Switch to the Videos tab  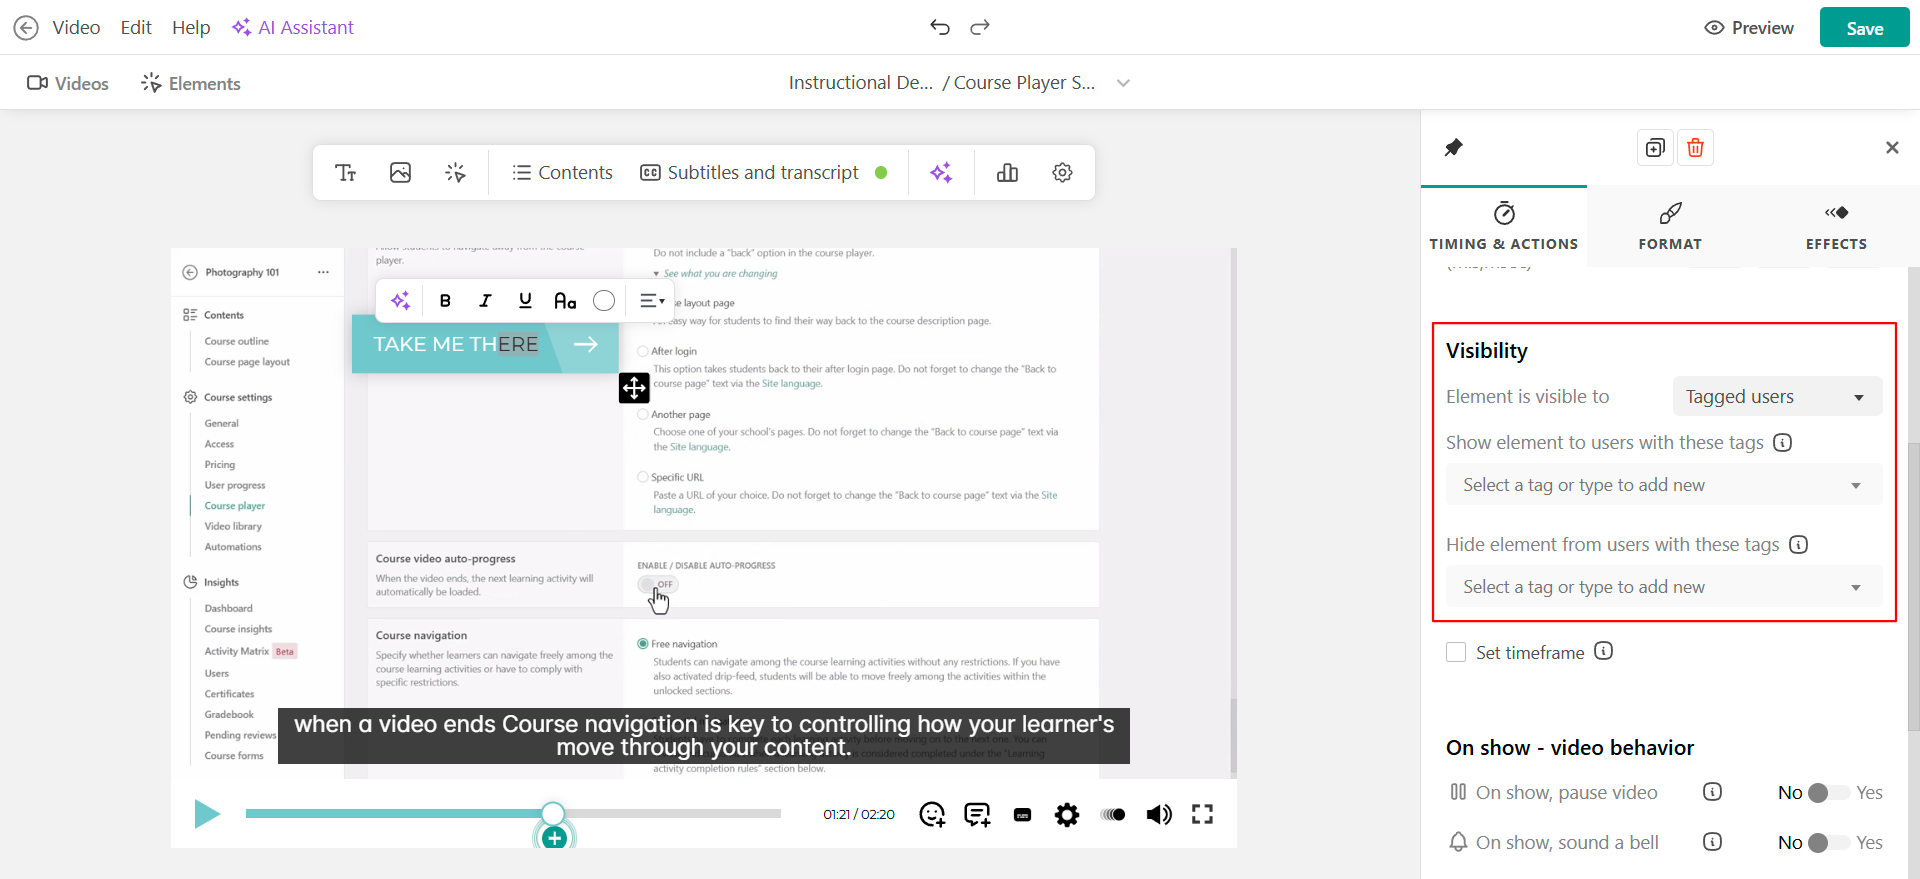click(67, 83)
